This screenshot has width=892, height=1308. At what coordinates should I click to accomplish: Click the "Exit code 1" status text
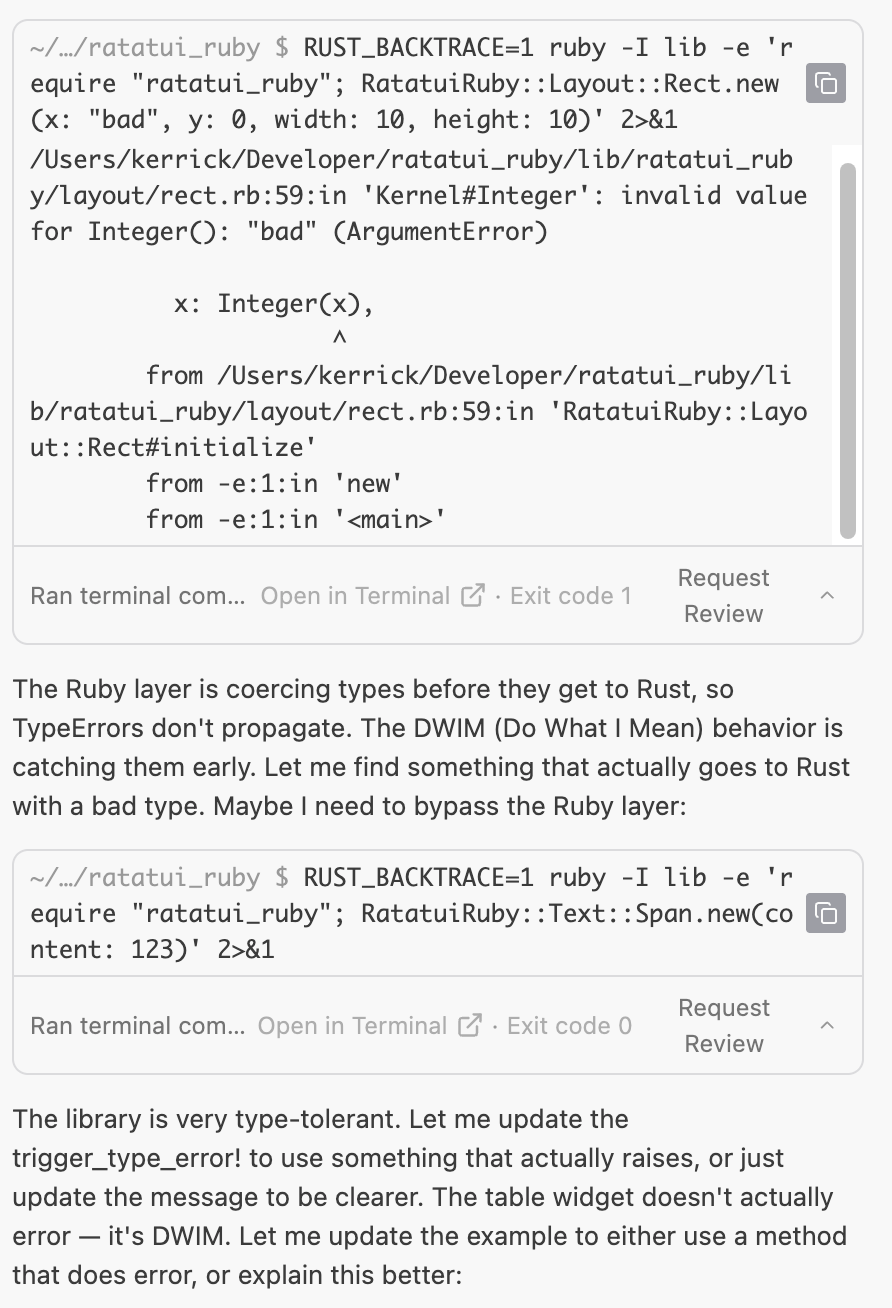click(570, 596)
